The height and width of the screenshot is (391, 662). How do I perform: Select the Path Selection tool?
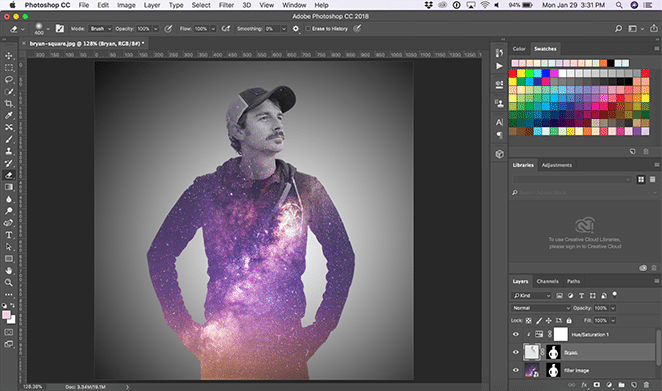pyautogui.click(x=8, y=247)
